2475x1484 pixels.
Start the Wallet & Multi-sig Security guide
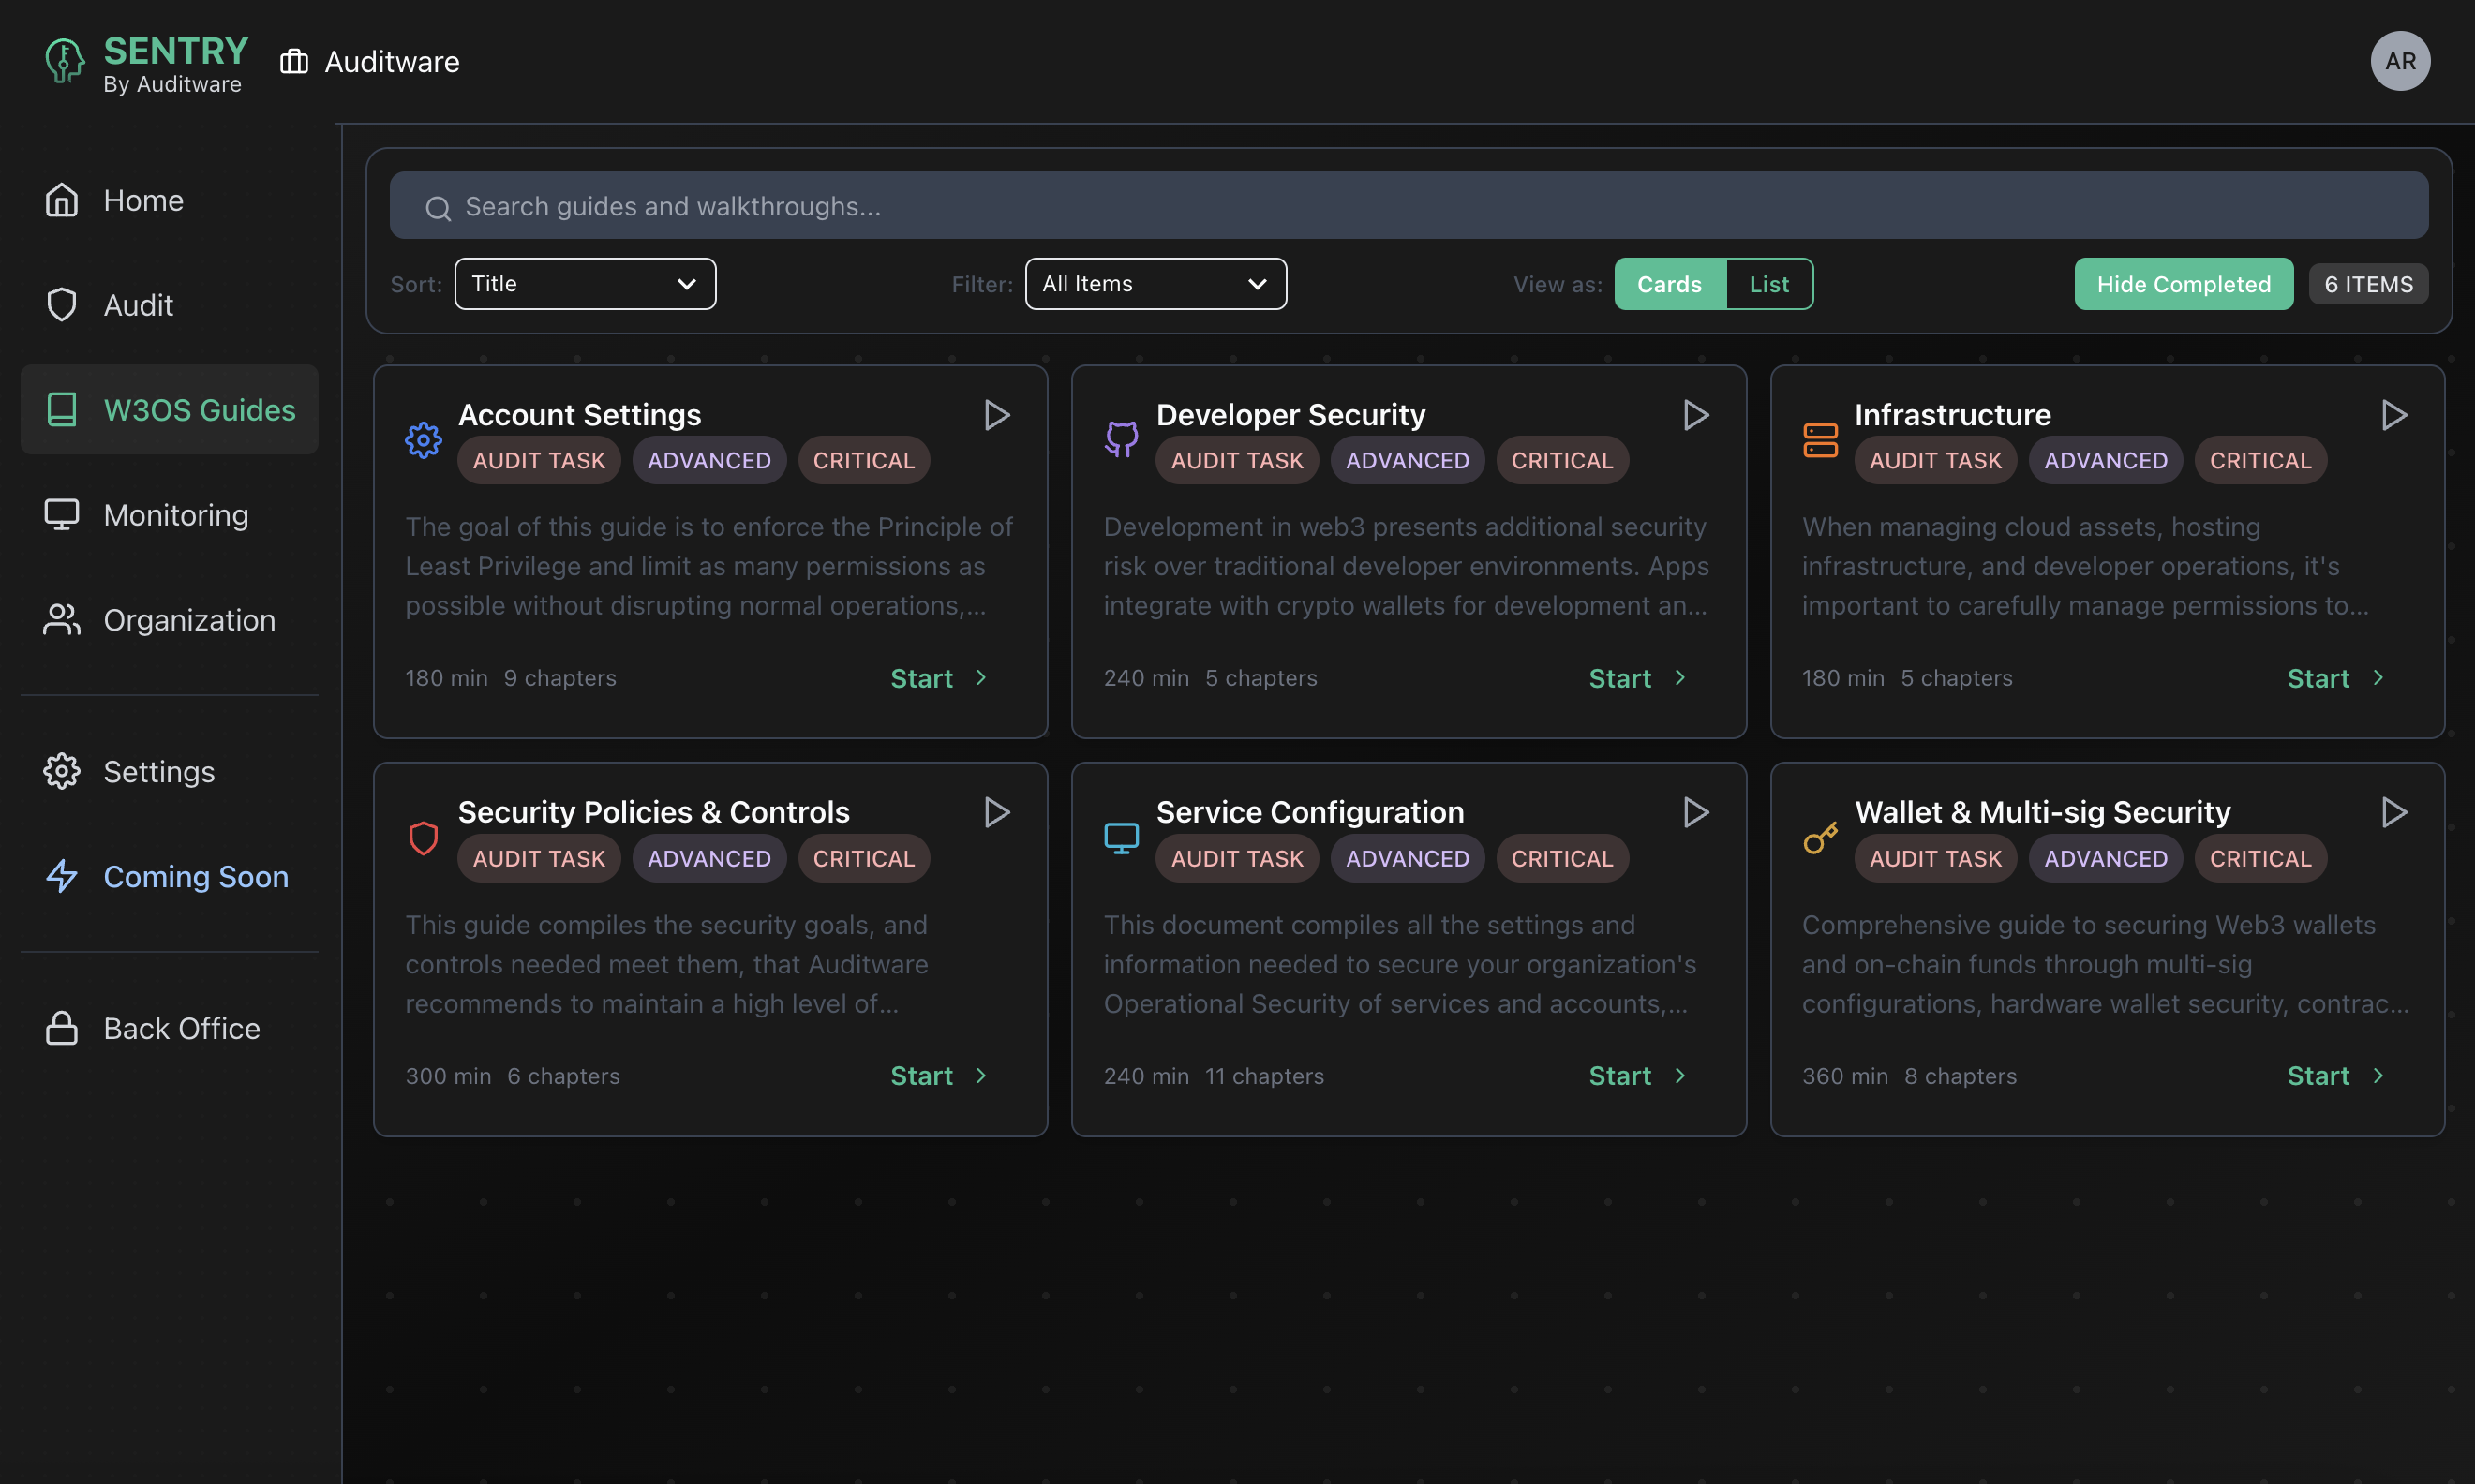pos(2336,1076)
